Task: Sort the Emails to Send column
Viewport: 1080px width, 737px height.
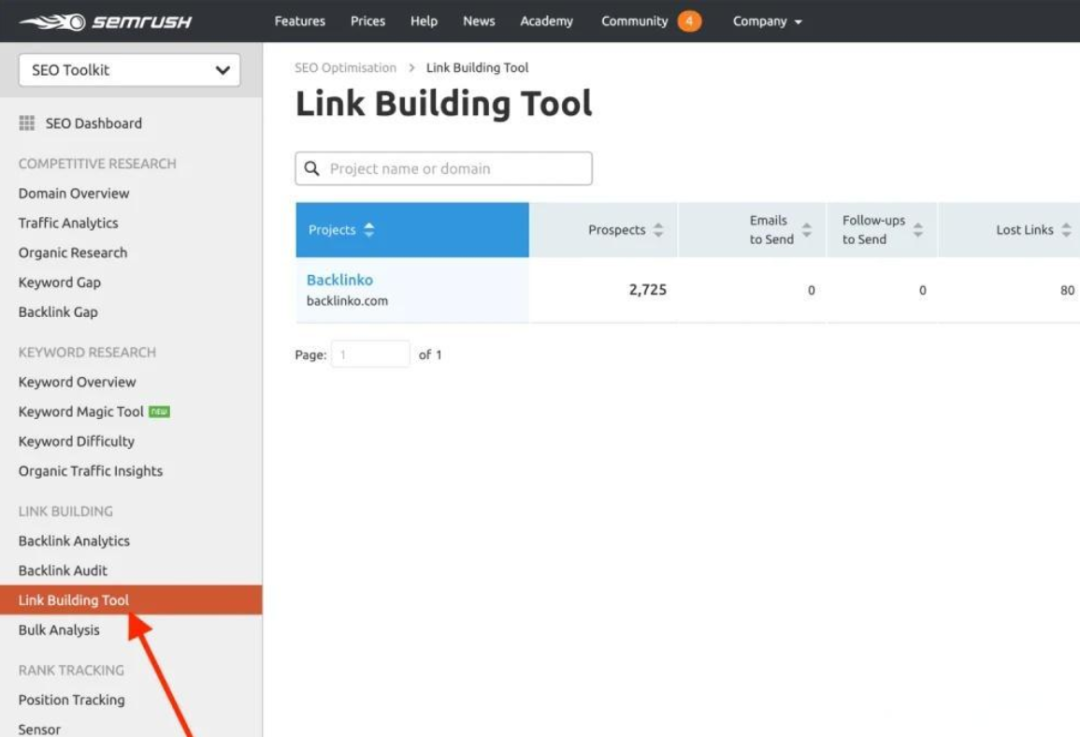Action: [x=807, y=230]
